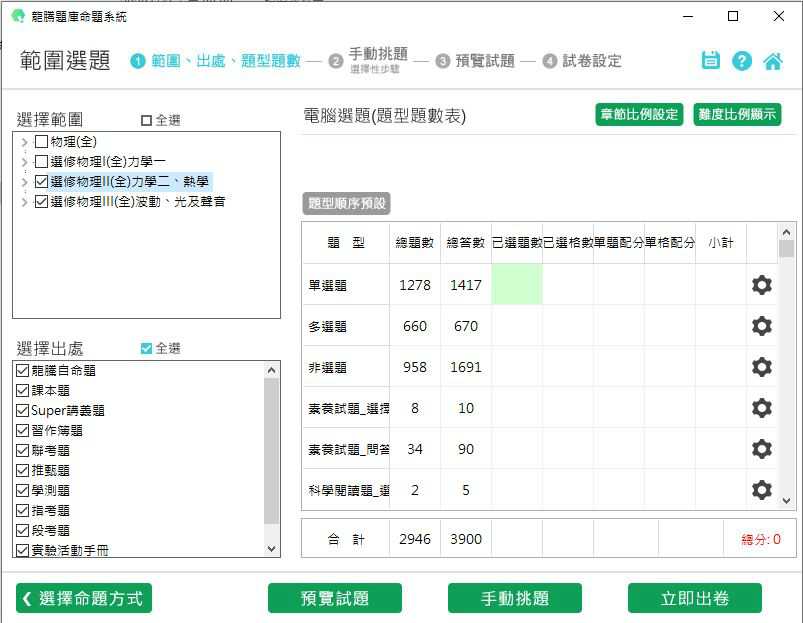803x623 pixels.
Task: Open gear settings for 素養試題_選擇 row
Action: (x=762, y=407)
